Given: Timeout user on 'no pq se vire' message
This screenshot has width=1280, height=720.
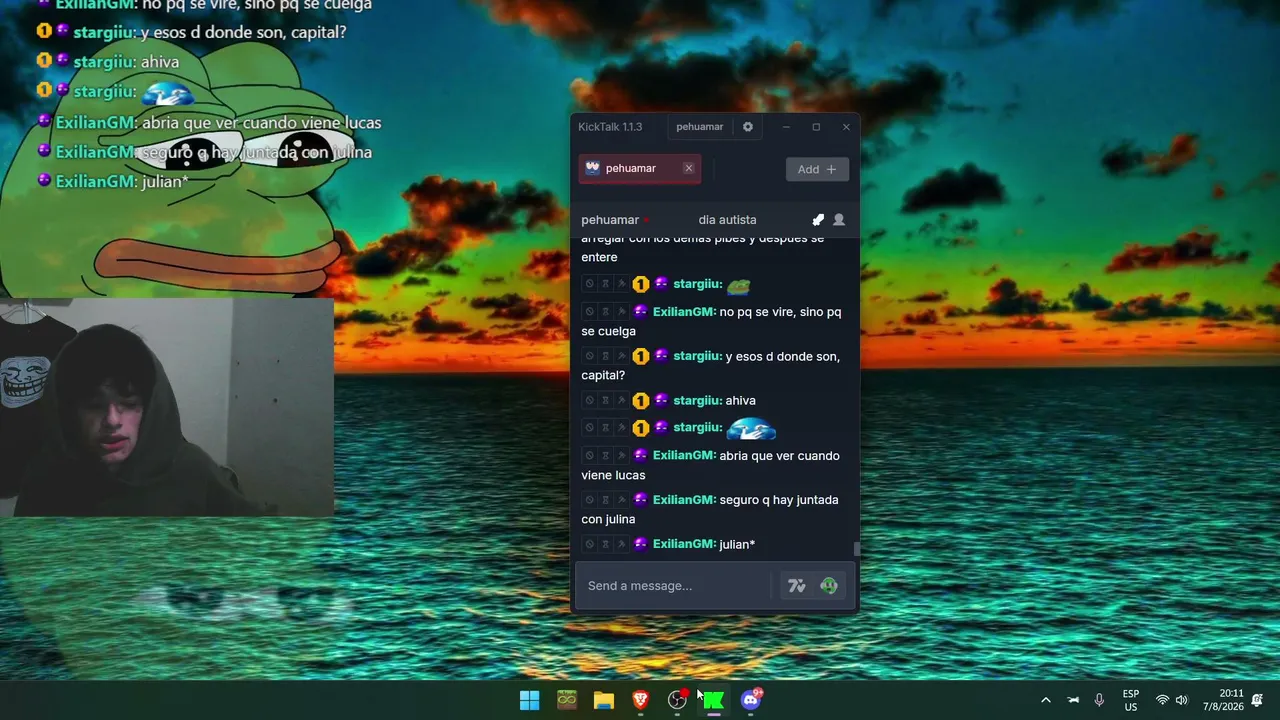Looking at the screenshot, I should [x=605, y=312].
